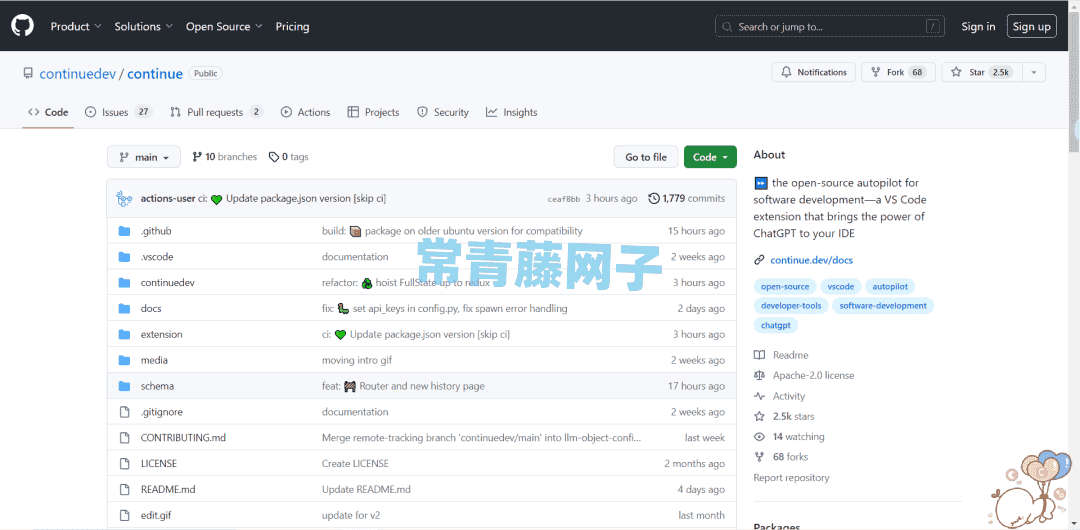The height and width of the screenshot is (530, 1080).
Task: Open the CONTRIBUTING.md file
Action: (x=183, y=438)
